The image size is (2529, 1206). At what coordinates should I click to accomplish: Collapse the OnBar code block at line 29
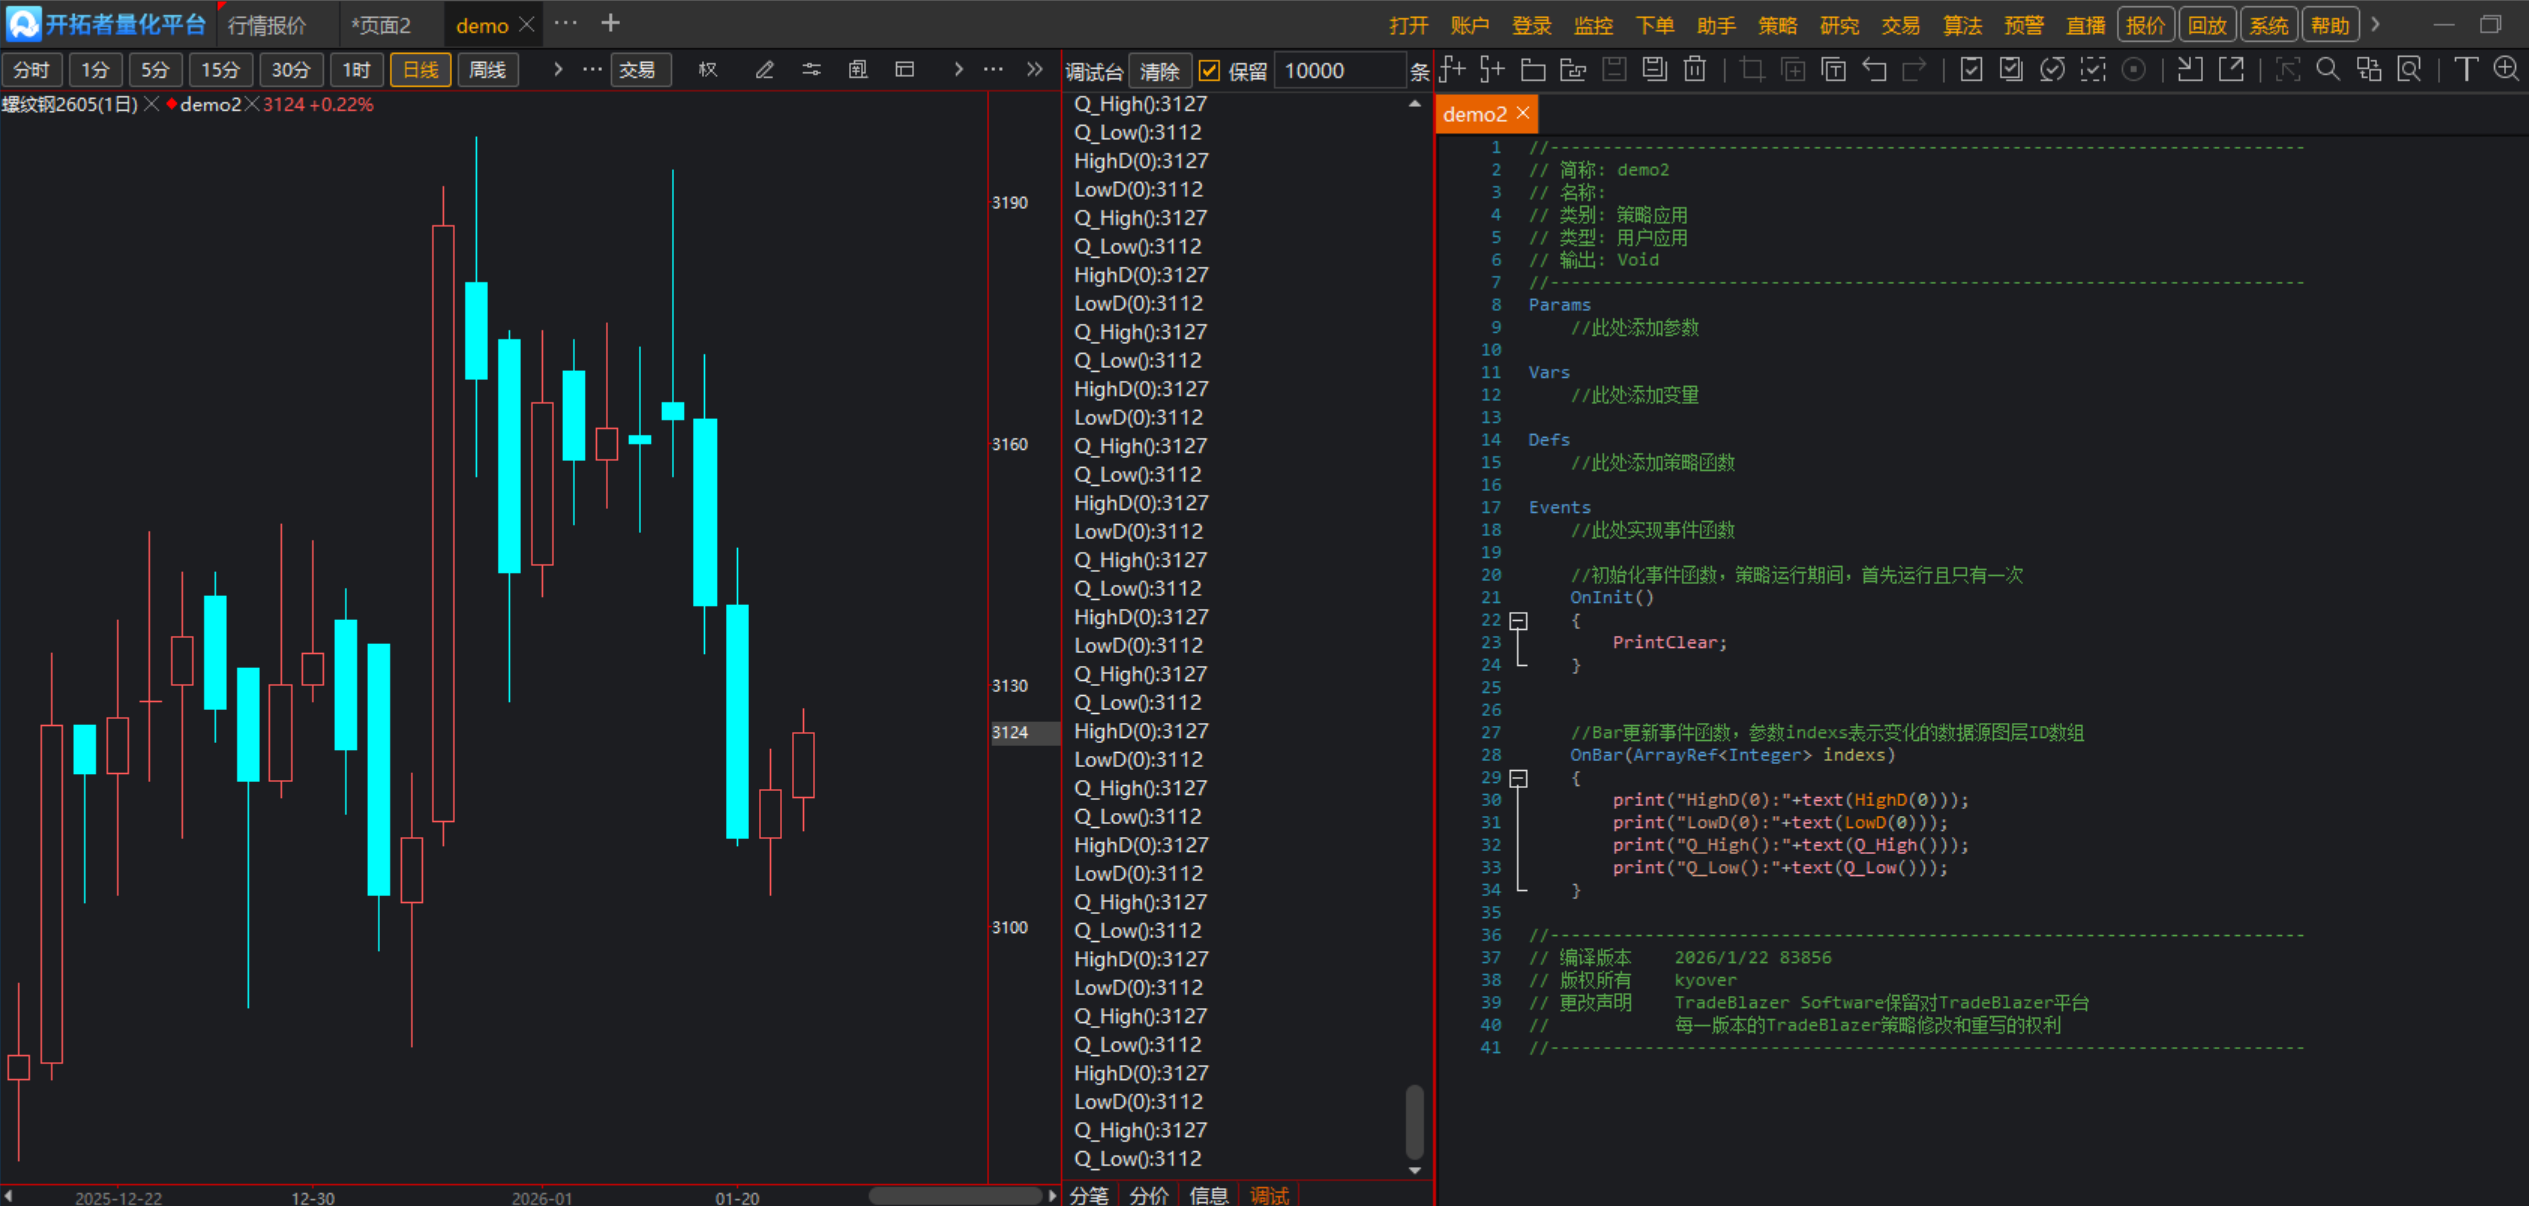click(1518, 778)
